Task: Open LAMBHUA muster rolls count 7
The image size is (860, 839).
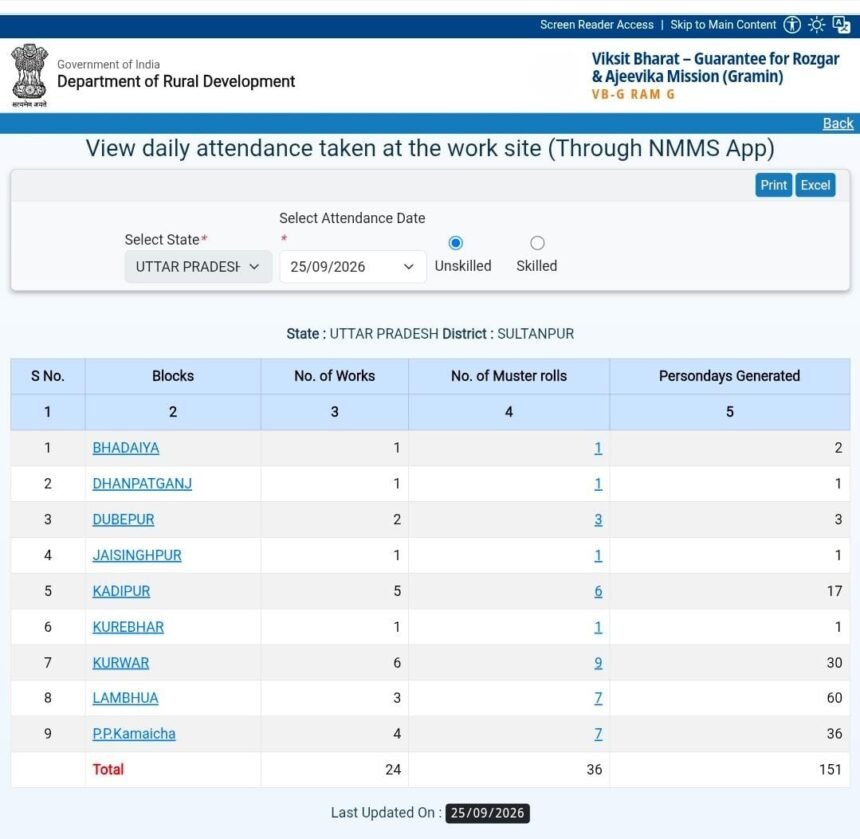Action: pos(598,698)
